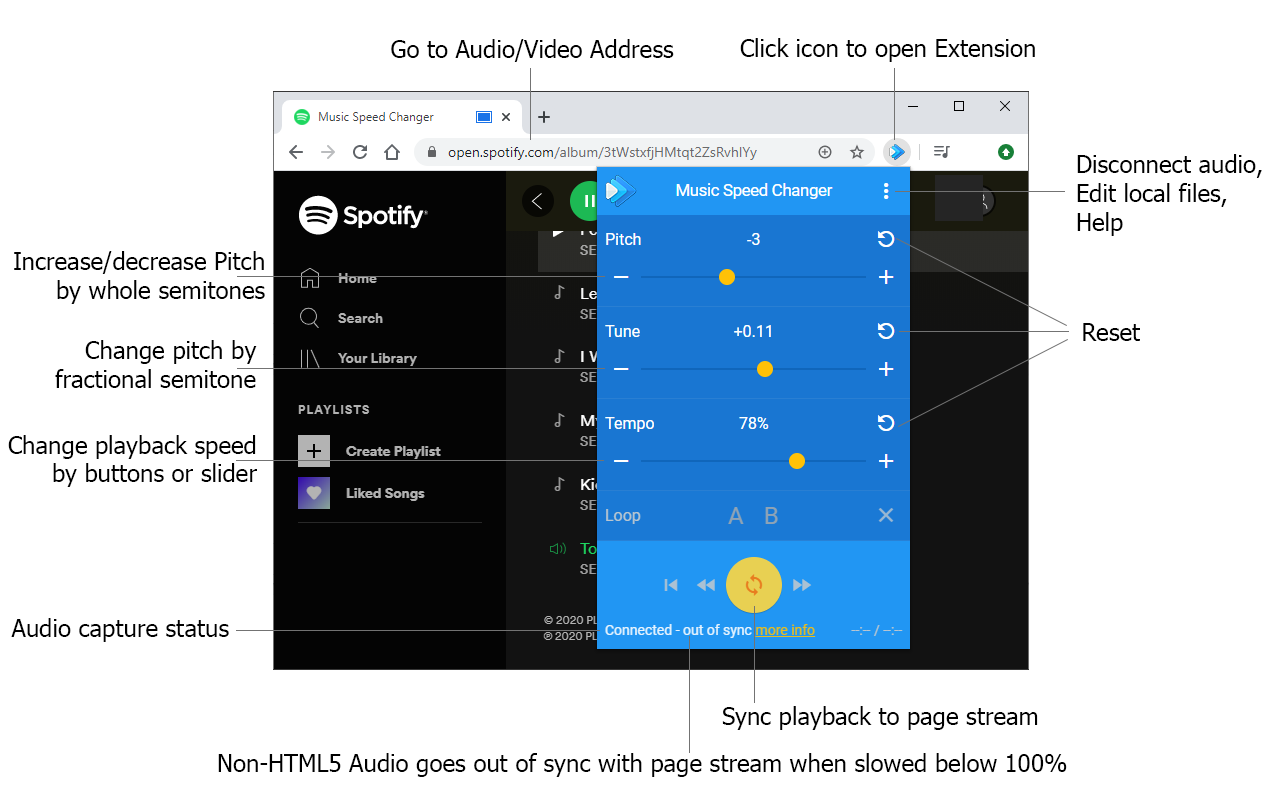The image size is (1280, 800).
Task: Clear the loop with the X button
Action: 886,515
